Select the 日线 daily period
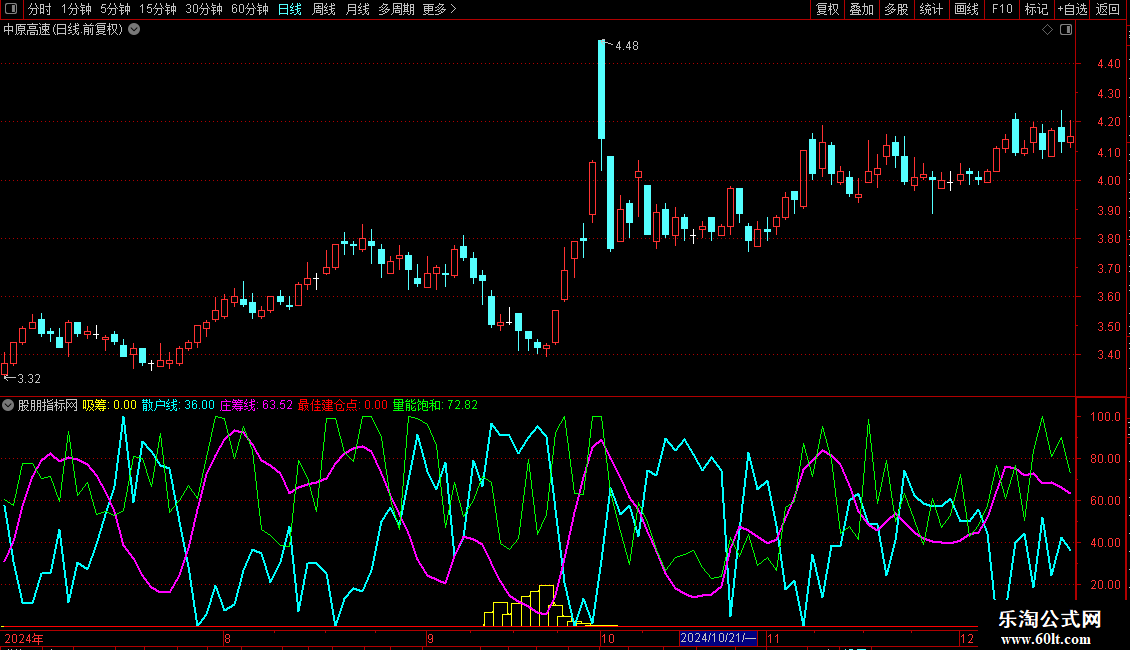1130x650 pixels. coord(290,9)
